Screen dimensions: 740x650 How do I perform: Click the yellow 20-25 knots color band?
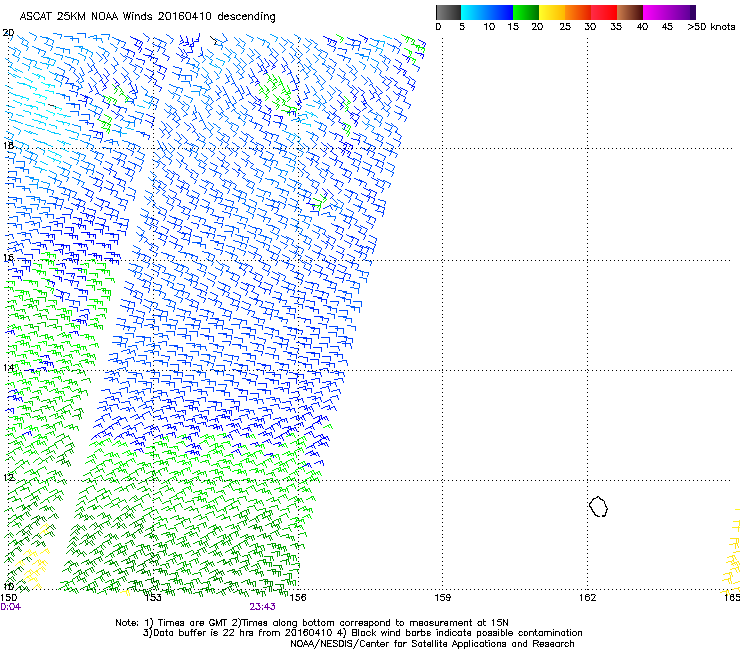(x=552, y=12)
